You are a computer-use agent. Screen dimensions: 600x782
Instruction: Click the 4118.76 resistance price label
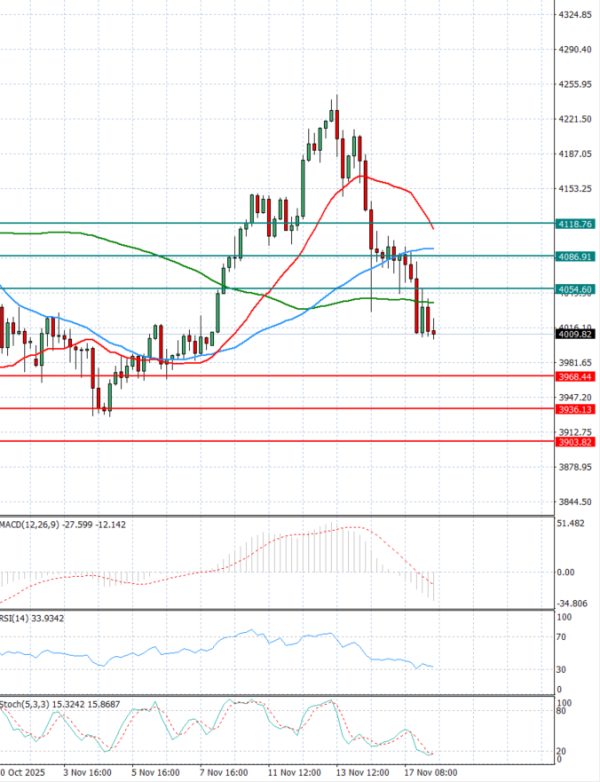tap(575, 224)
